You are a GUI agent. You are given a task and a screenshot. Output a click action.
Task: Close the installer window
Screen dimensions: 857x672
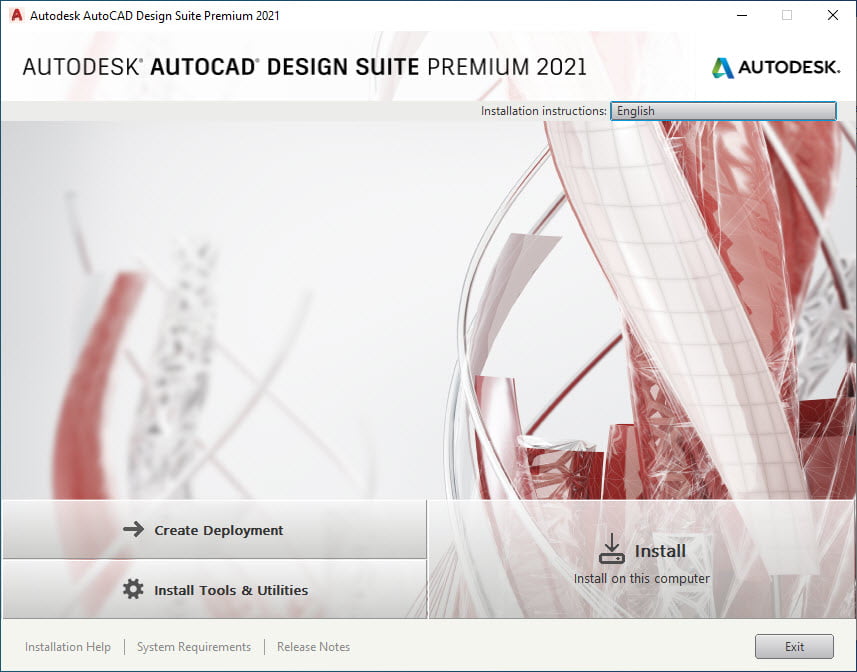(x=832, y=15)
